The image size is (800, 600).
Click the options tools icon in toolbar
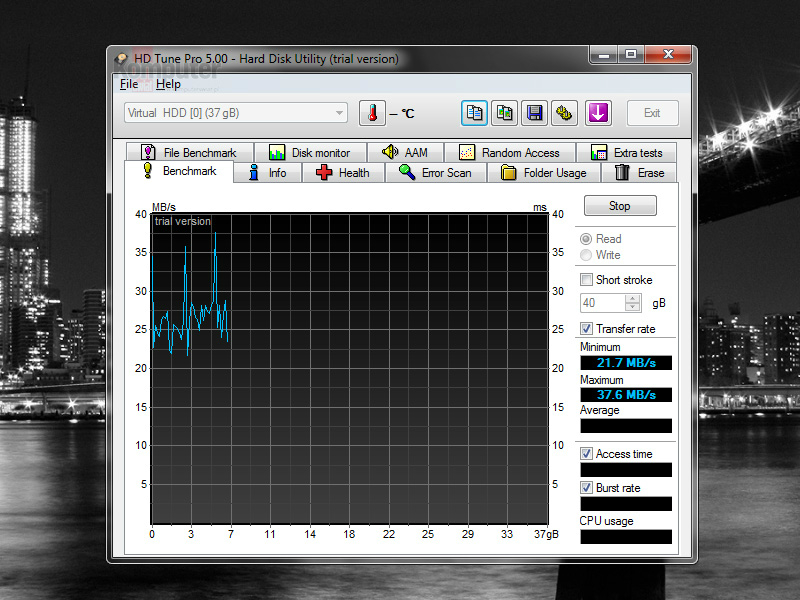tap(564, 113)
